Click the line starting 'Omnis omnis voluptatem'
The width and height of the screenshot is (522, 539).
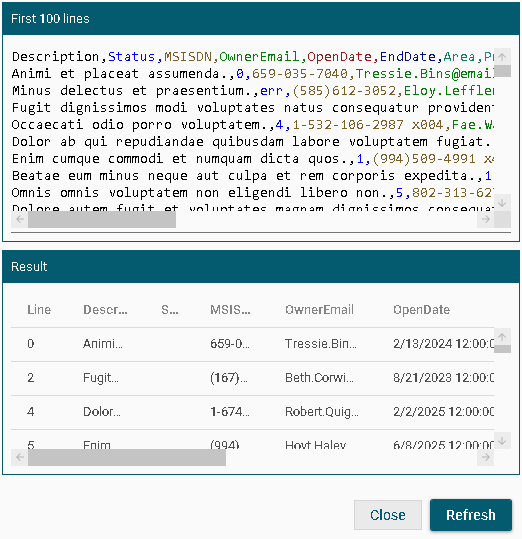[253, 193]
